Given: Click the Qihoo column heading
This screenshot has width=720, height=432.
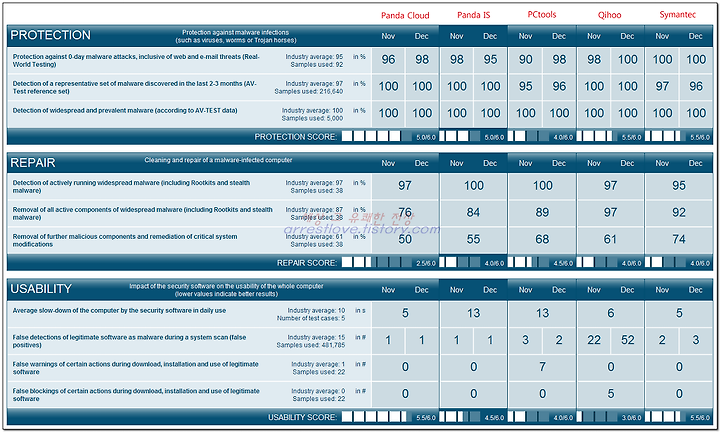Looking at the screenshot, I should 610,15.
